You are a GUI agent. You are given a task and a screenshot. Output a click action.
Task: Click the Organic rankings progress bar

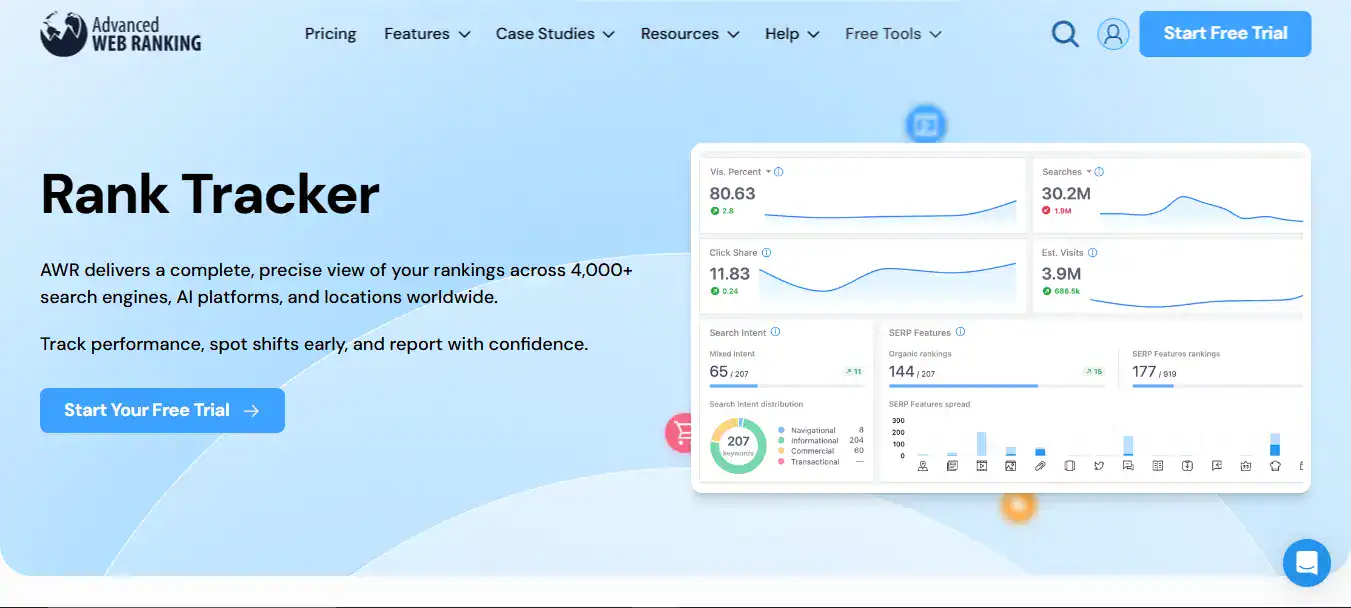[x=997, y=385]
